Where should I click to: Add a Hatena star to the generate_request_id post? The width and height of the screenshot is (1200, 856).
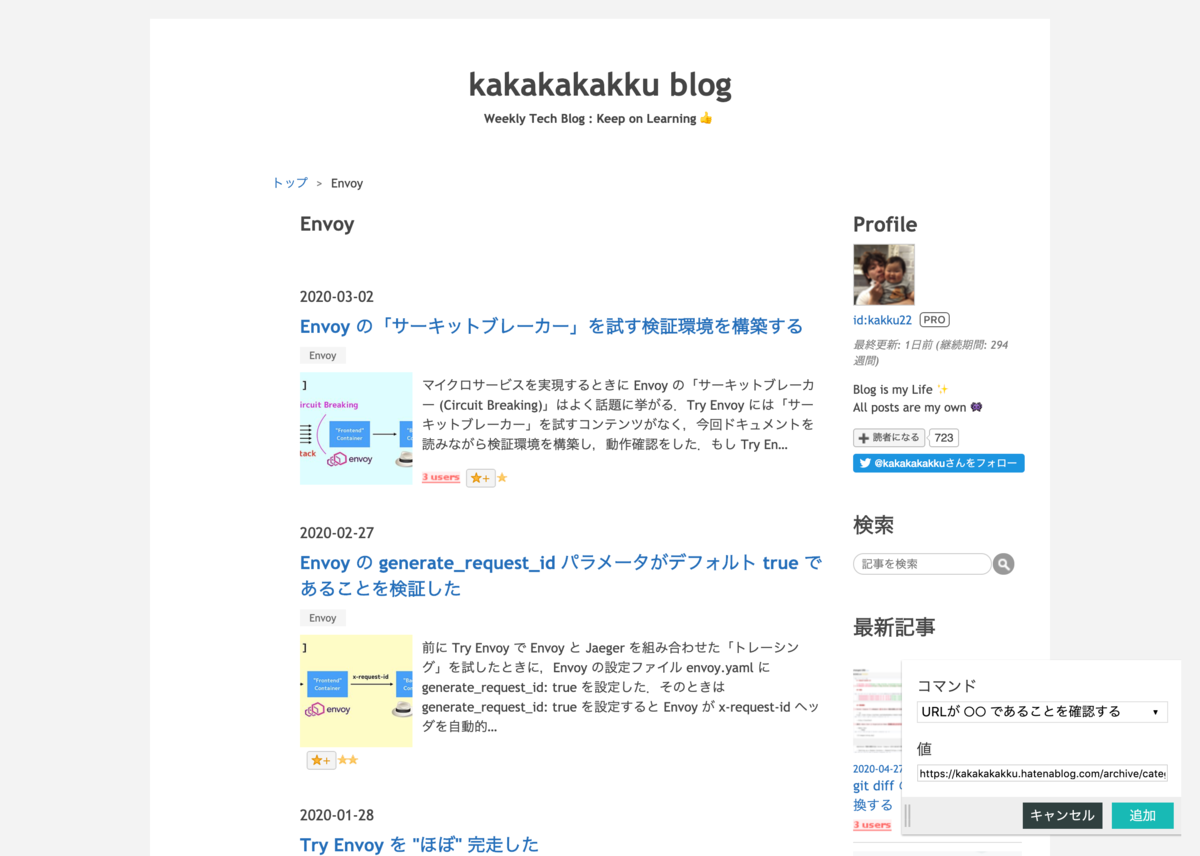(x=321, y=760)
